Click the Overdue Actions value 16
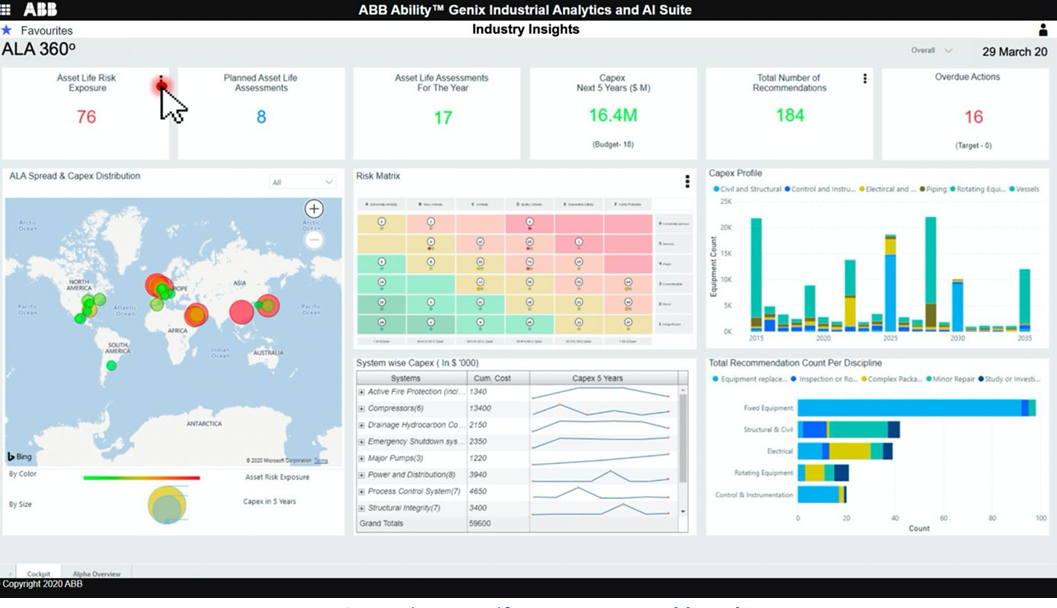 (x=973, y=117)
